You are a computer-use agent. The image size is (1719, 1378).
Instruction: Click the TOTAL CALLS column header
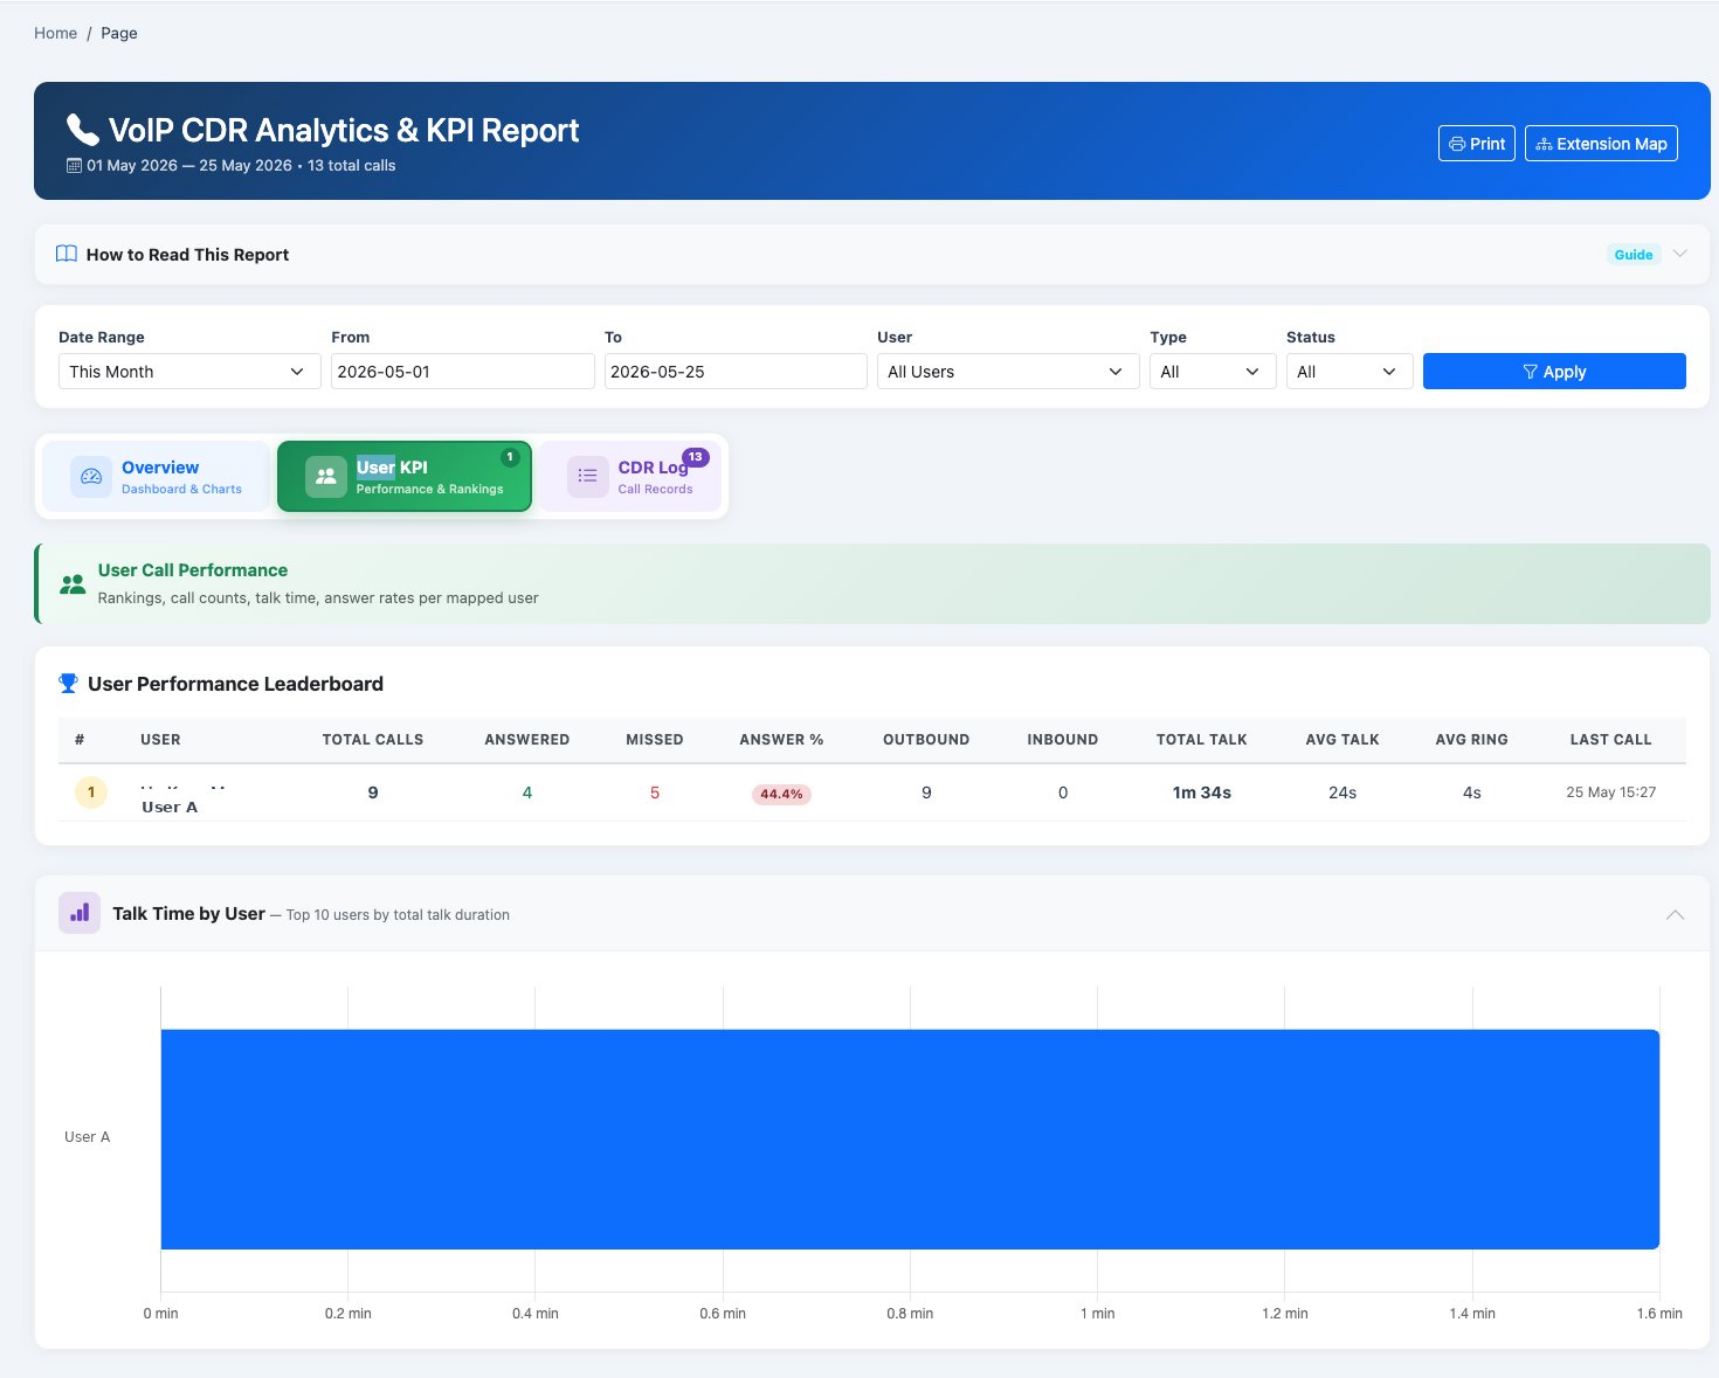pyautogui.click(x=373, y=740)
